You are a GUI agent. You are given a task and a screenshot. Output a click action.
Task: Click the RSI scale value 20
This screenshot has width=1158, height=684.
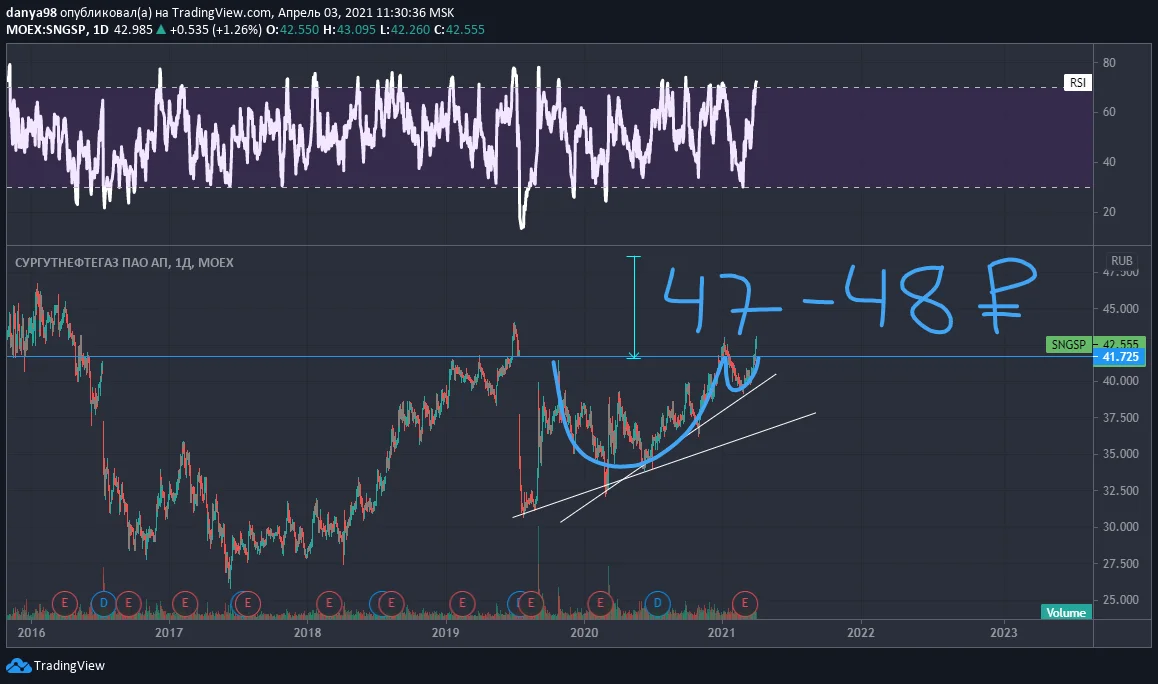point(1109,212)
